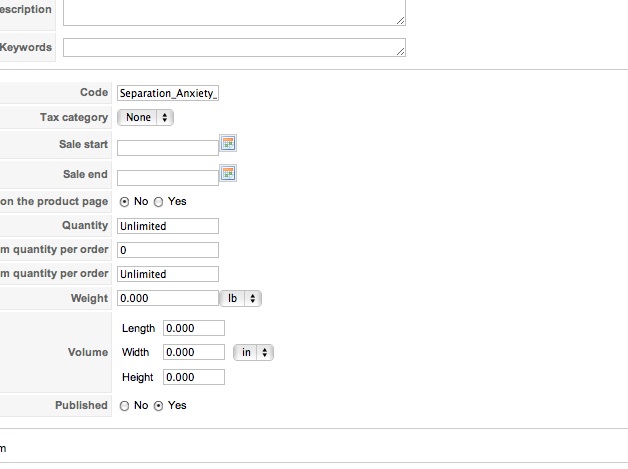Screen dimensions: 628x469
Task: Open the Sale end calendar picker
Action: tap(228, 173)
